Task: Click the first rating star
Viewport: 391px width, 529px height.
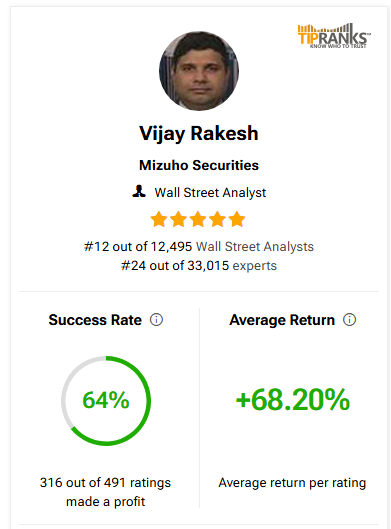Action: coord(159,219)
